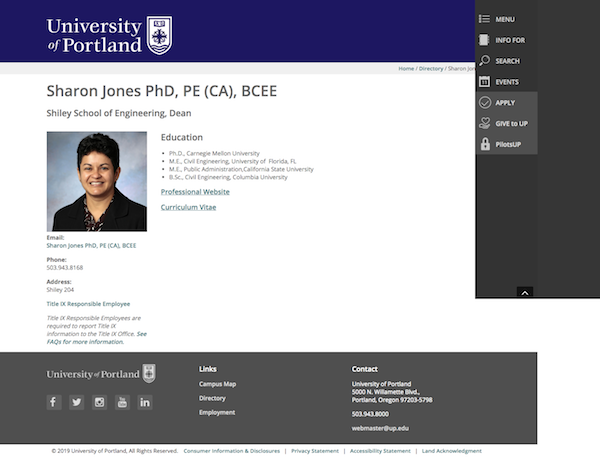Image resolution: width=600 pixels, height=457 pixels.
Task: Click Sharon Jones PhD page heading
Action: (161, 91)
